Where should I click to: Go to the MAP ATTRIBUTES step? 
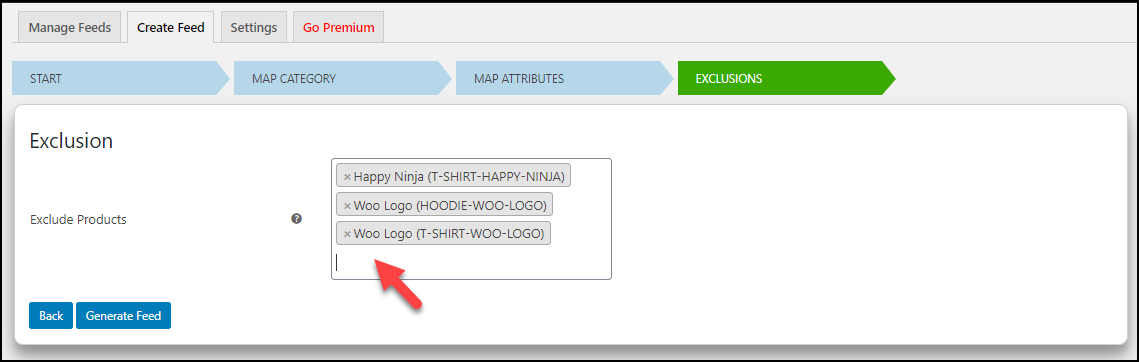pos(564,79)
